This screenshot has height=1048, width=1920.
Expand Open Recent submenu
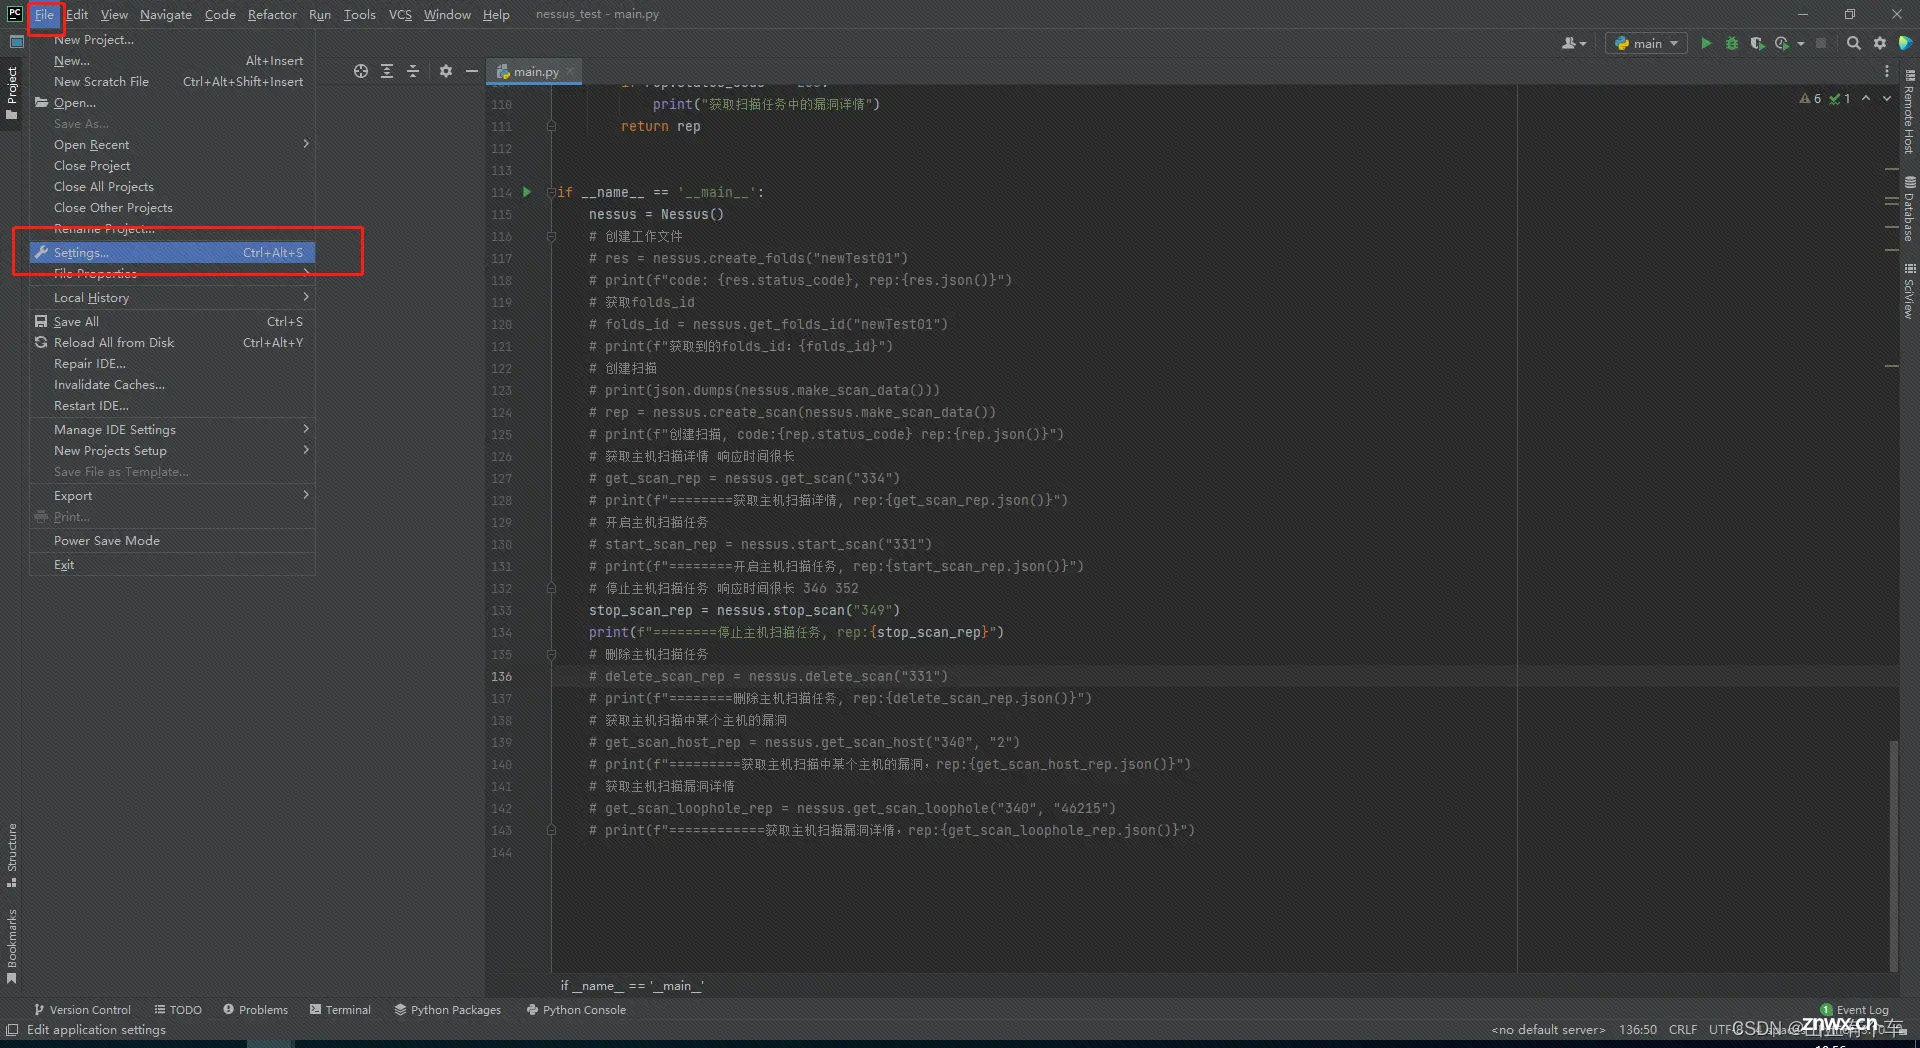tap(172, 144)
